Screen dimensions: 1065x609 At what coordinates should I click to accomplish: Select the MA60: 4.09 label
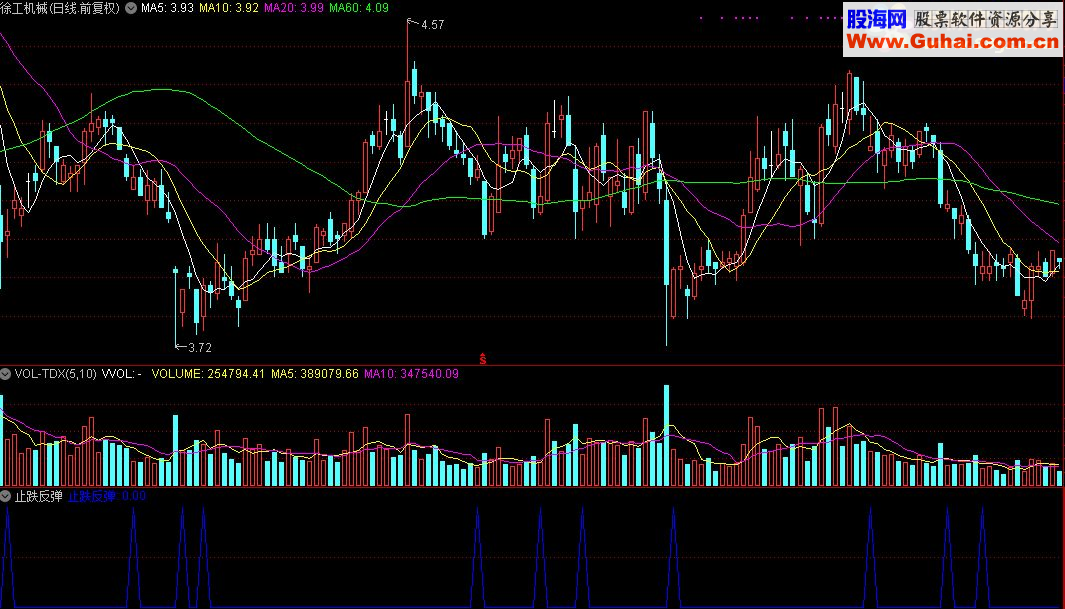[x=359, y=8]
